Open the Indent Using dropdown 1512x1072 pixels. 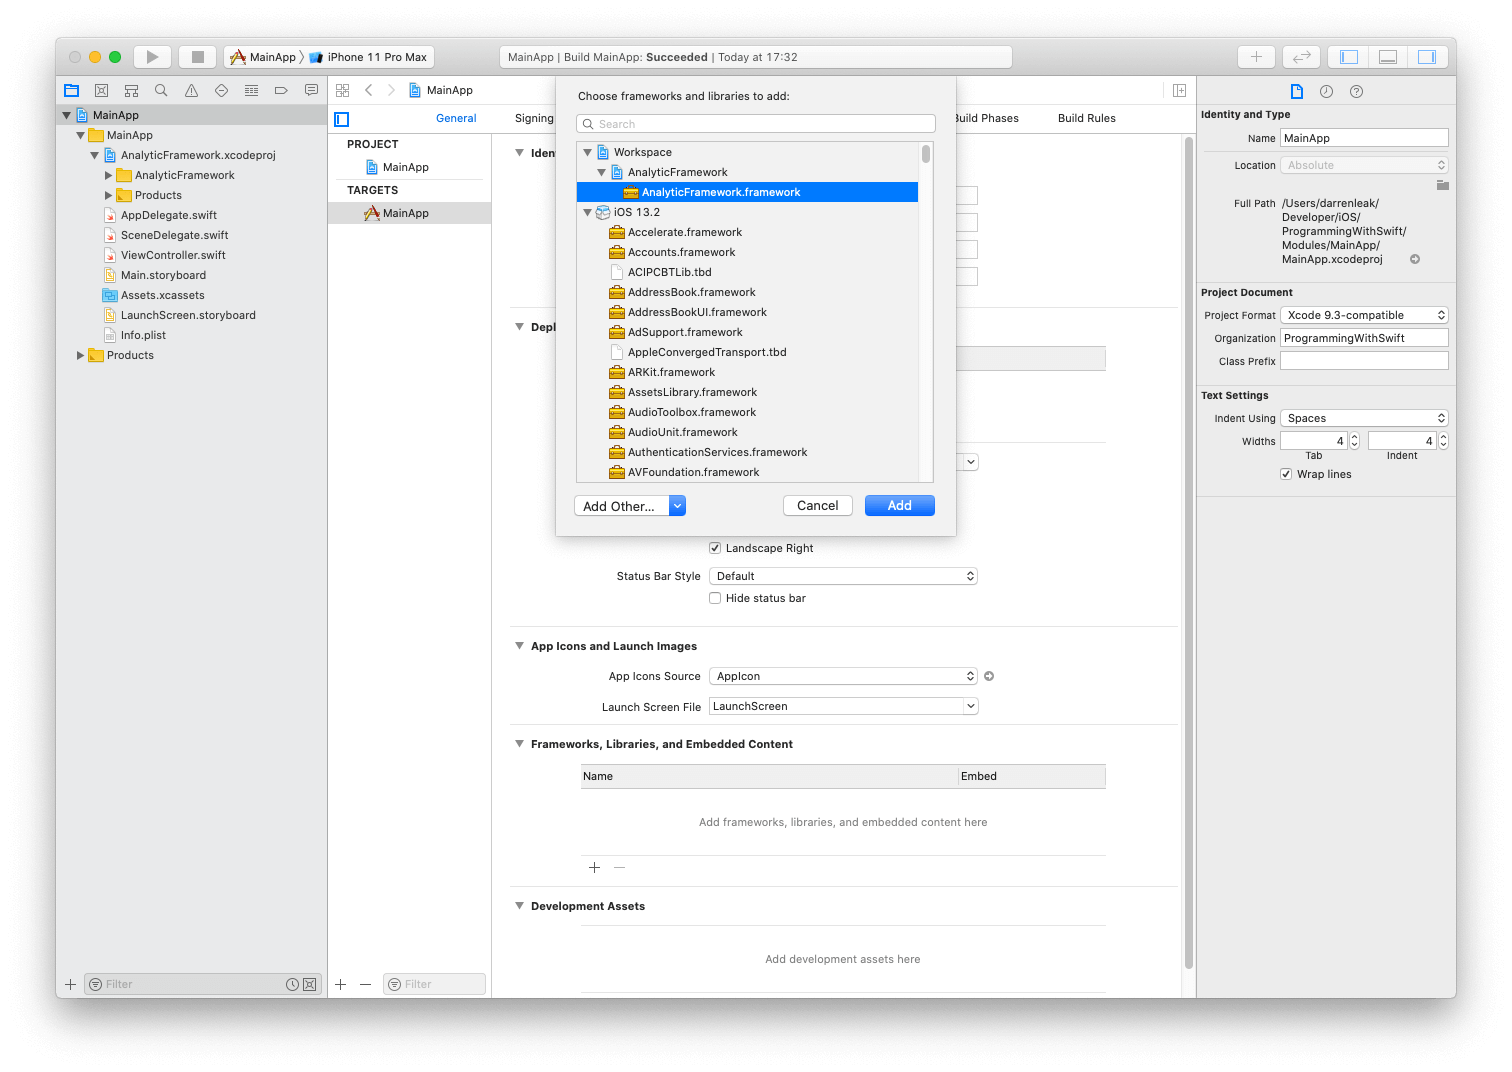1364,418
